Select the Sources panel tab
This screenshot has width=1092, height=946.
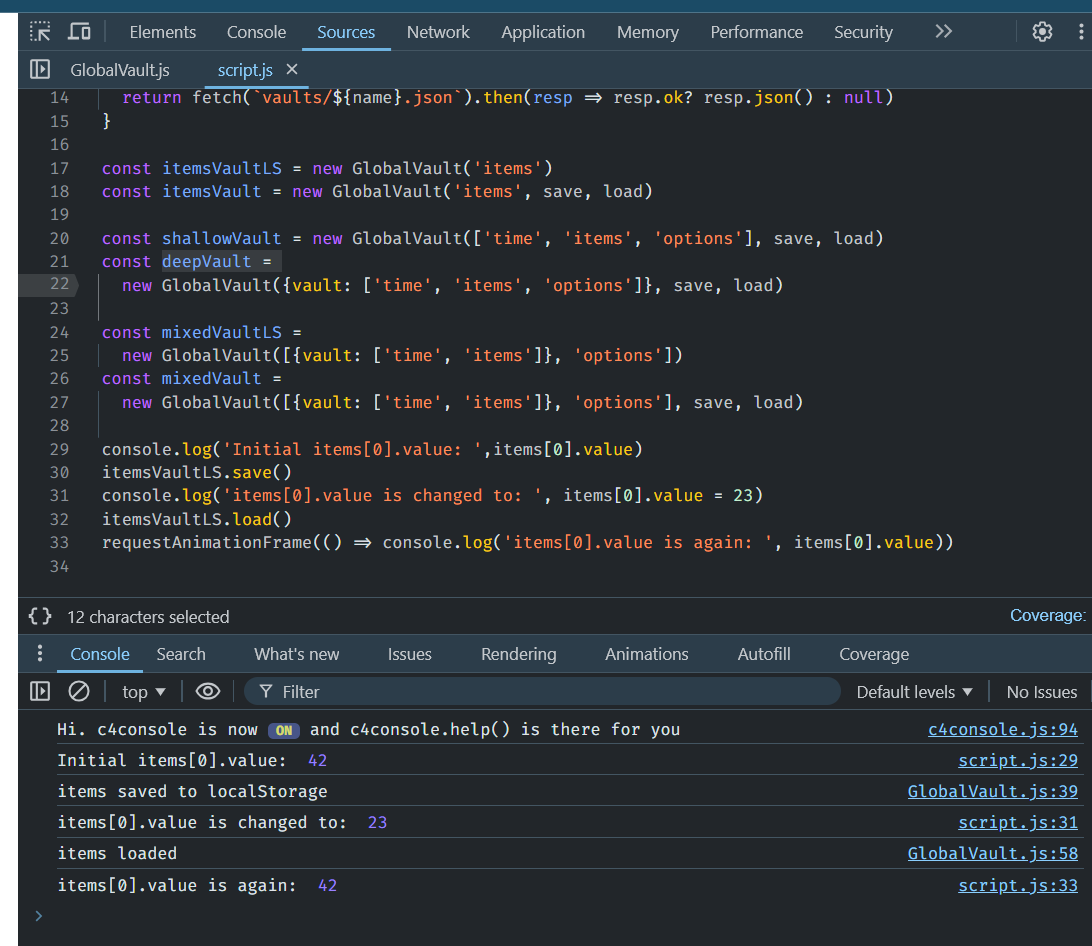pos(346,32)
